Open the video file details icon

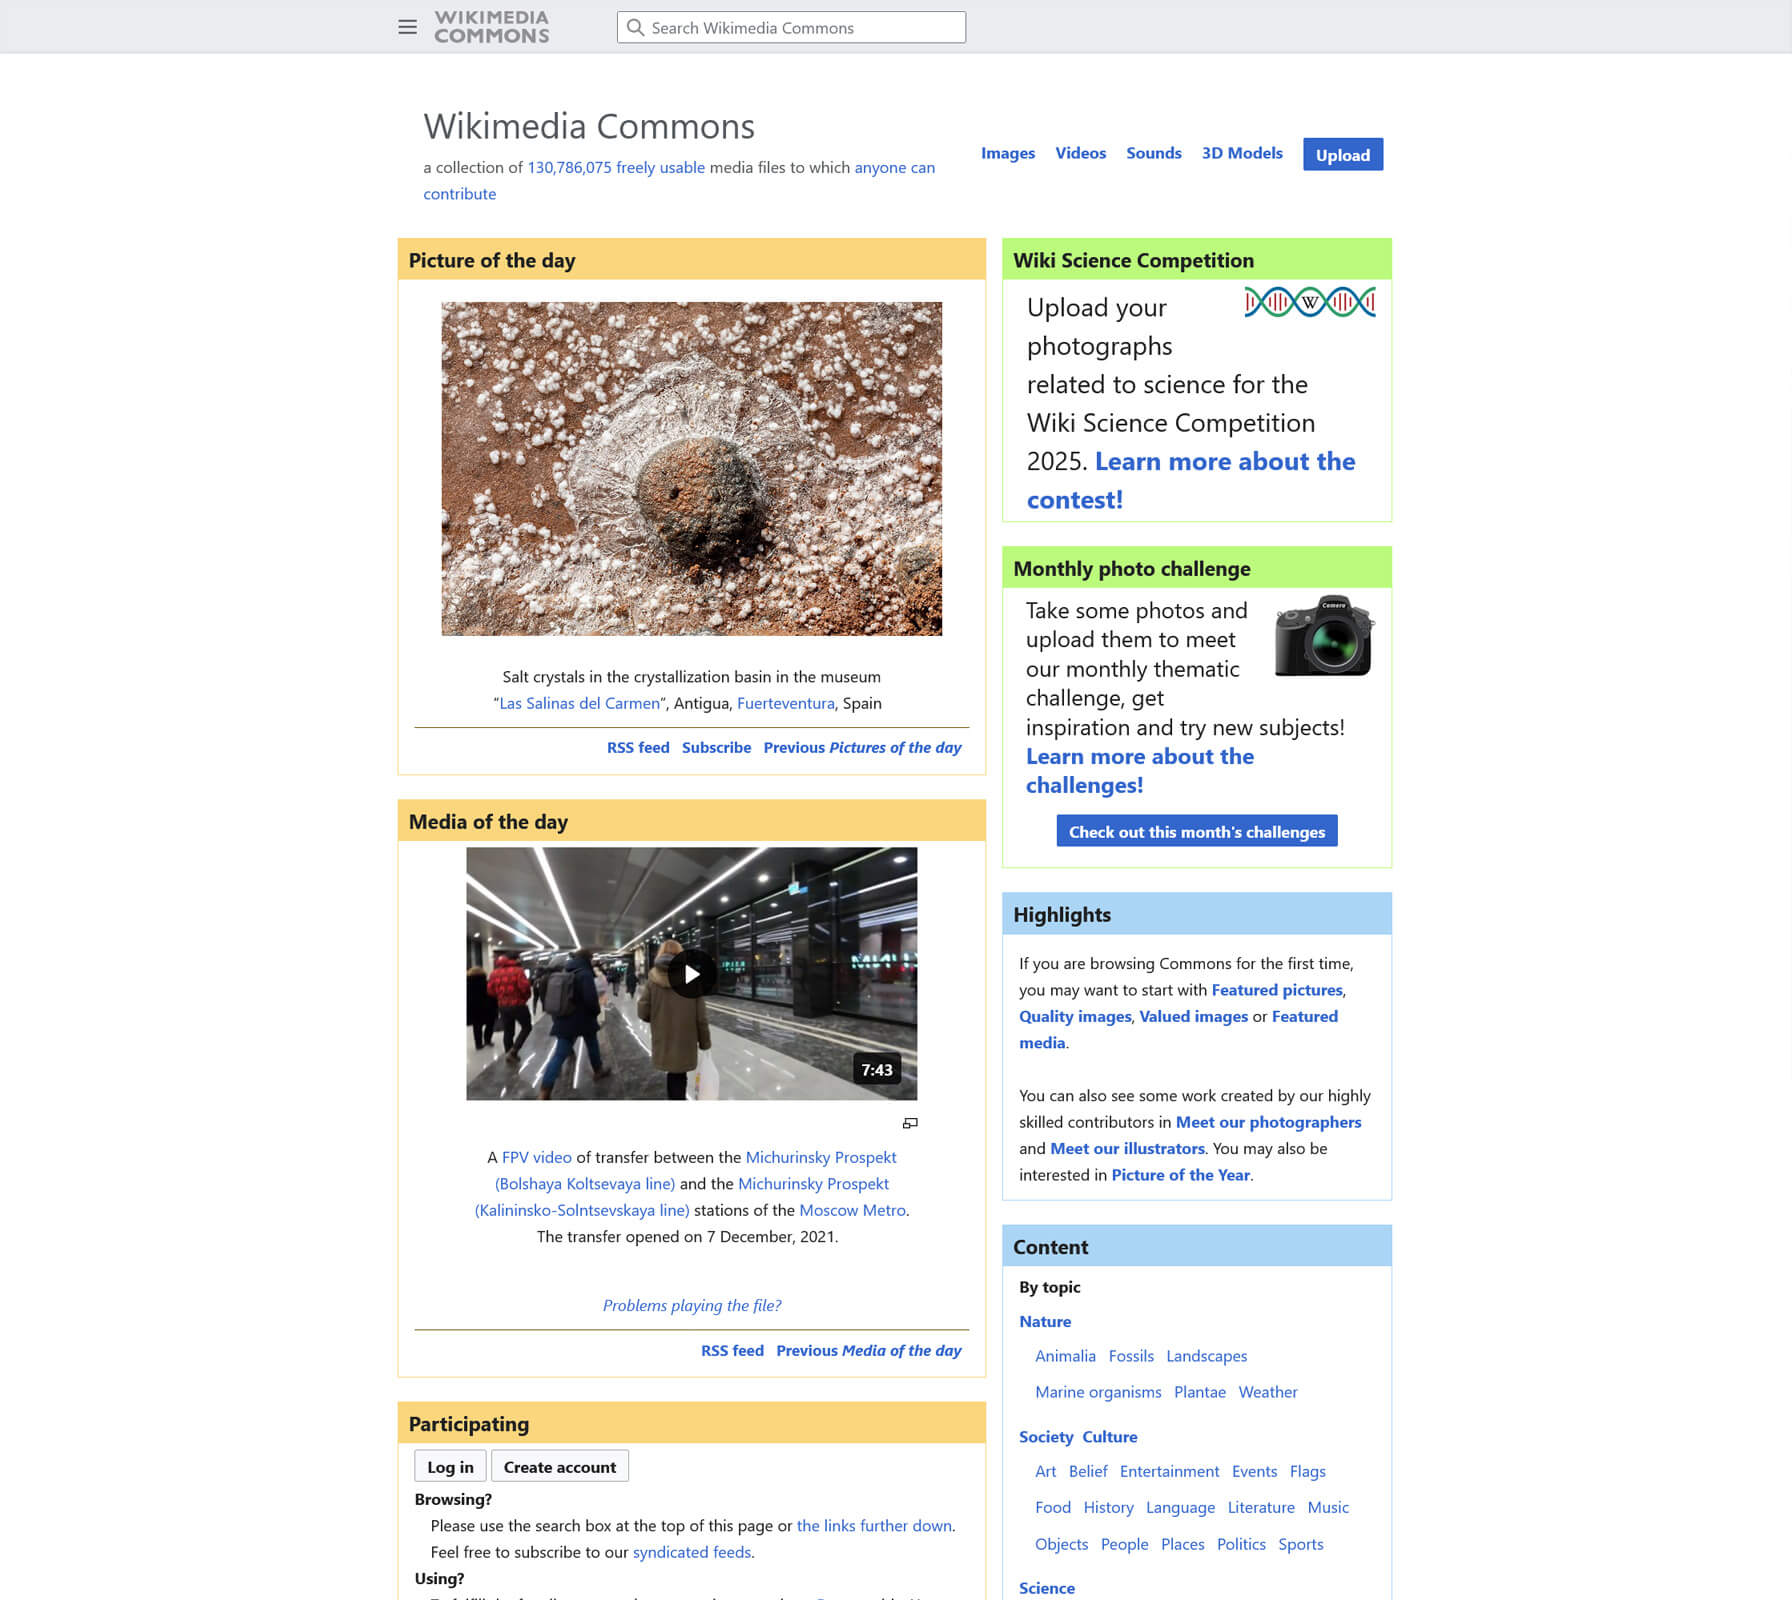910,1123
